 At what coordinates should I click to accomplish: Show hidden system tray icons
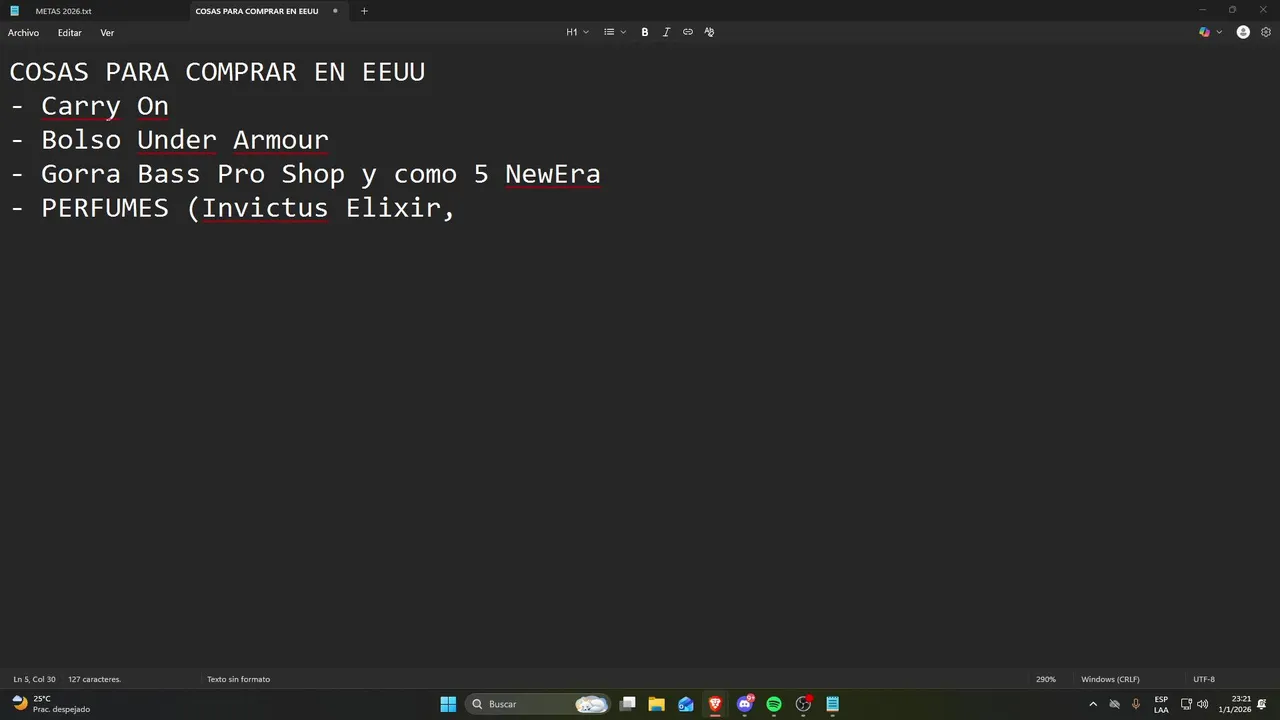click(x=1093, y=704)
